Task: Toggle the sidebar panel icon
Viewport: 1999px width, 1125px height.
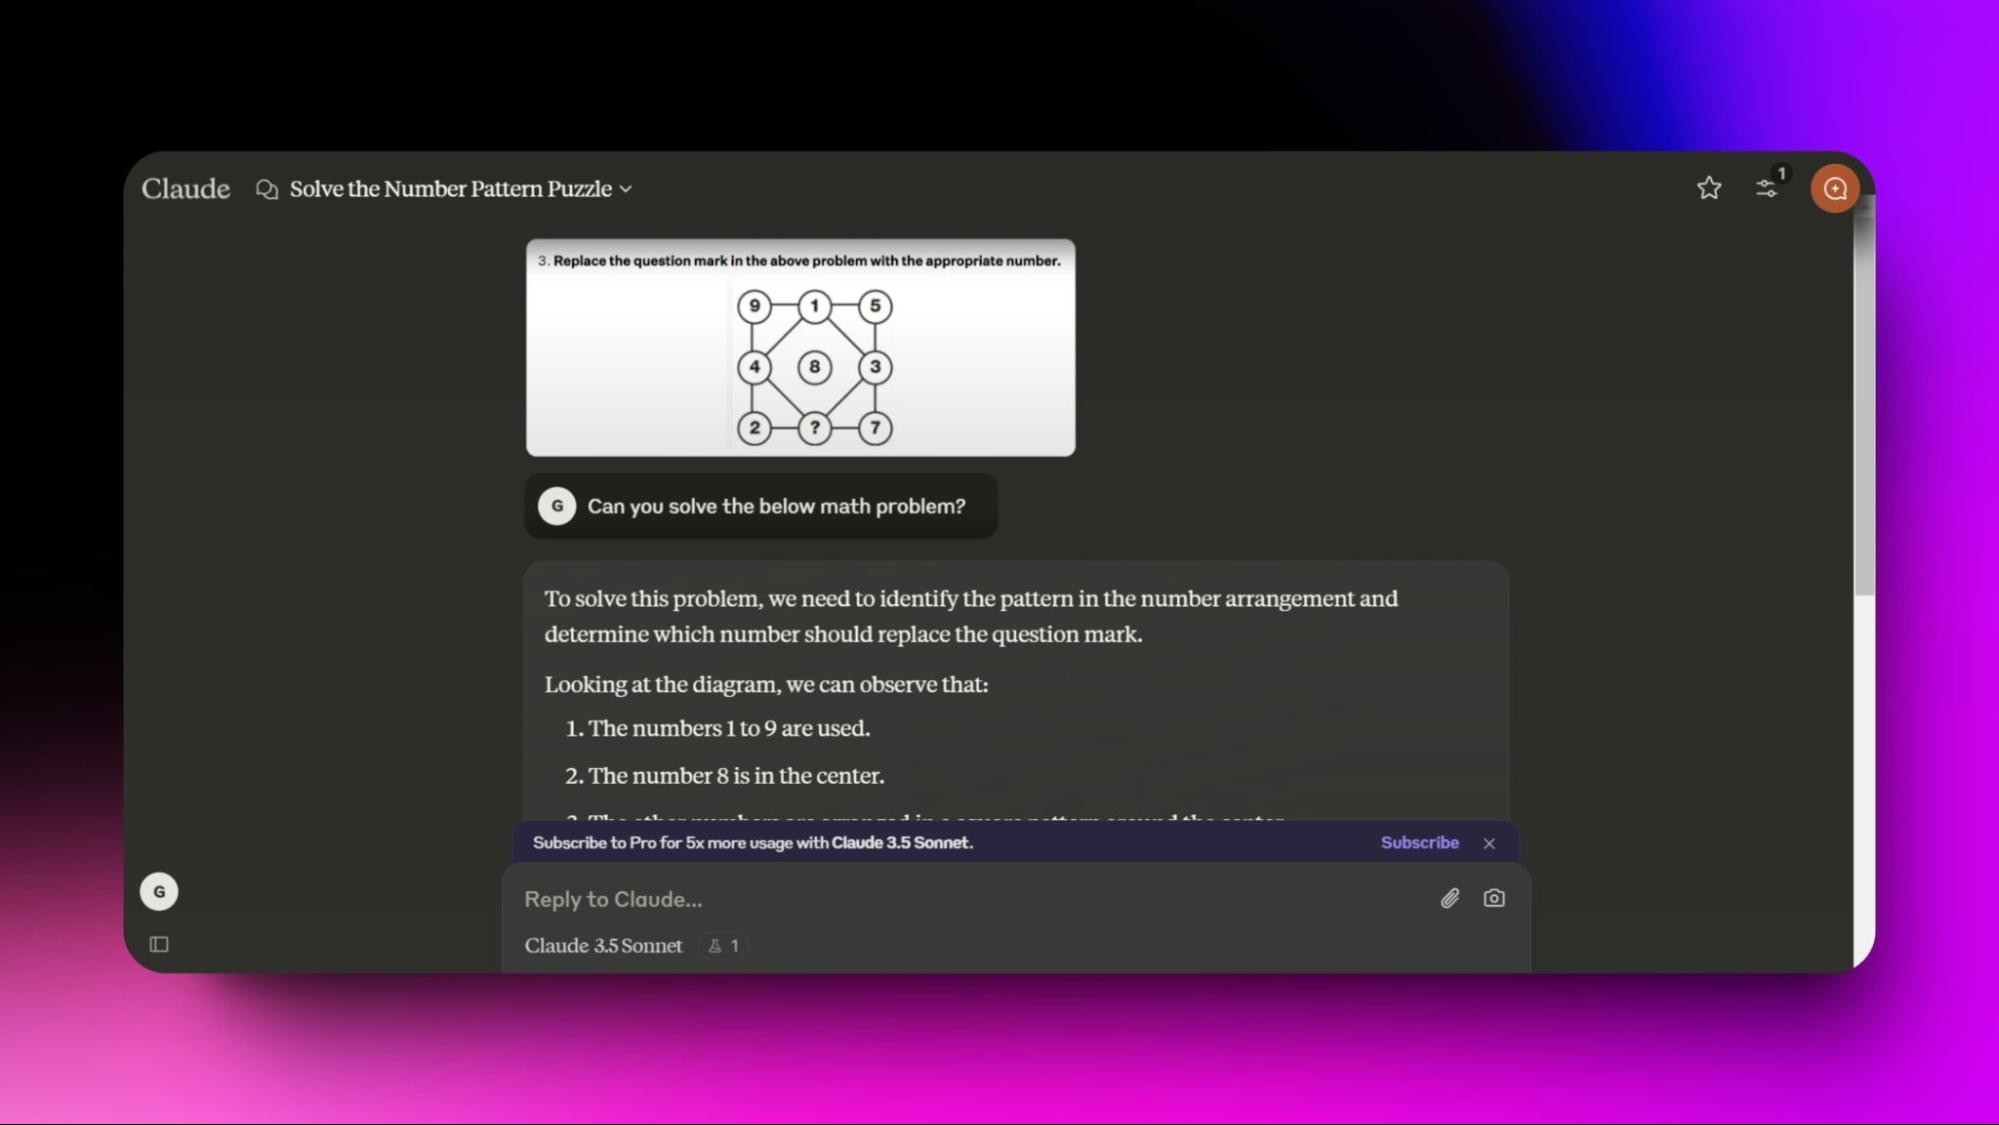Action: click(159, 944)
